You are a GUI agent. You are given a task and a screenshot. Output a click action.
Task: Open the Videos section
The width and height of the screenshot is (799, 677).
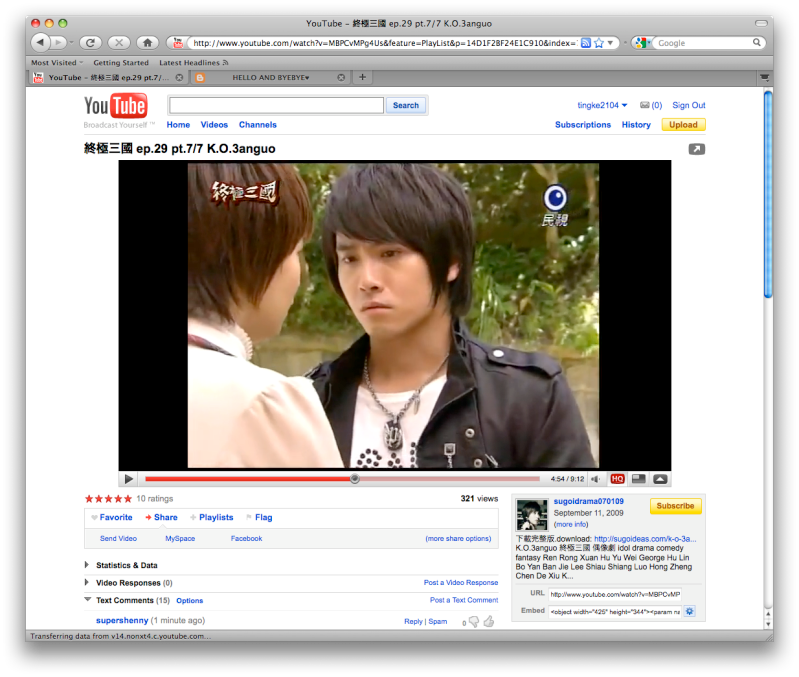(x=214, y=125)
